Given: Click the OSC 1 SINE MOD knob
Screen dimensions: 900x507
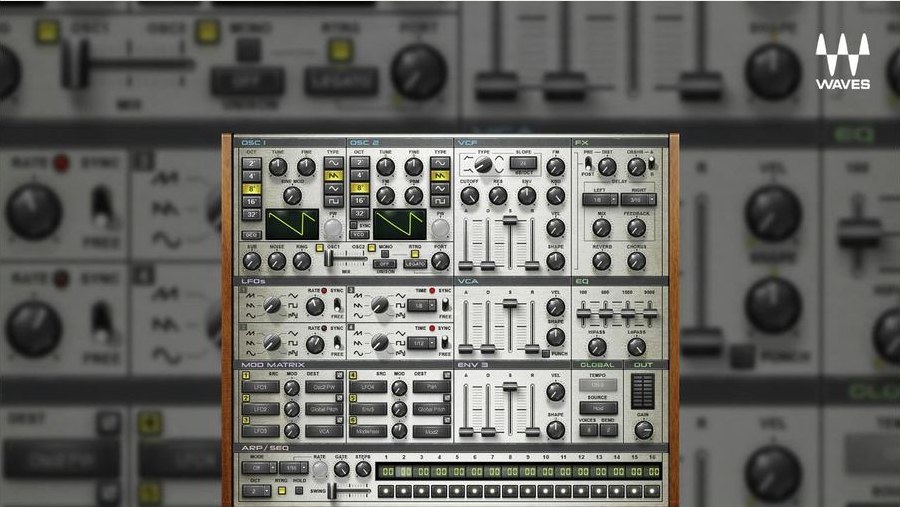Looking at the screenshot, I should (292, 196).
